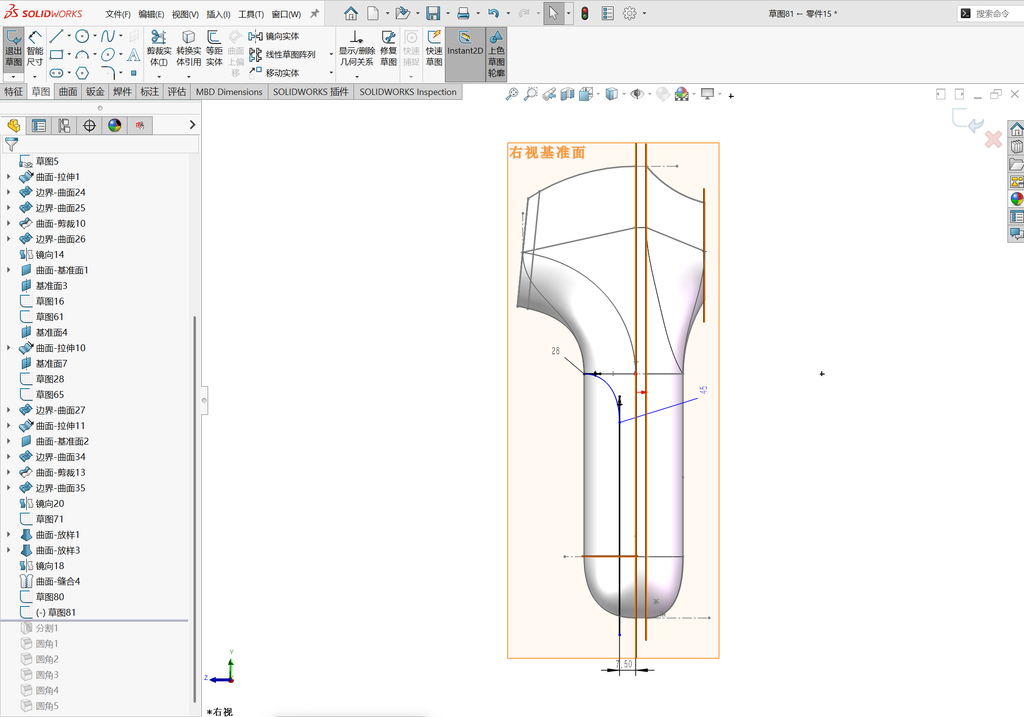The height and width of the screenshot is (717, 1024).
Task: Click 显示/删除几何关系 tool
Action: (357, 48)
